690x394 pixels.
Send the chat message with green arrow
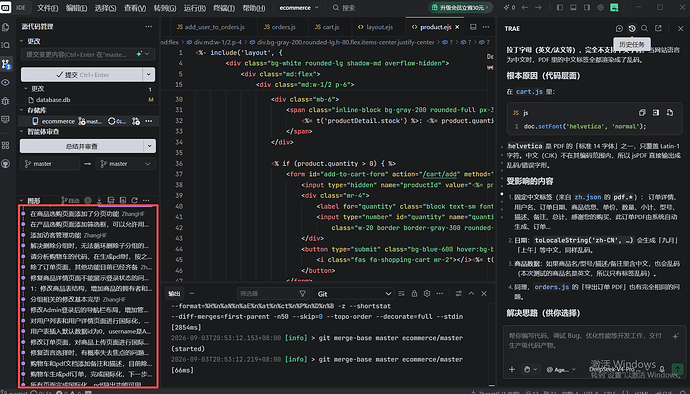pyautogui.click(x=677, y=369)
